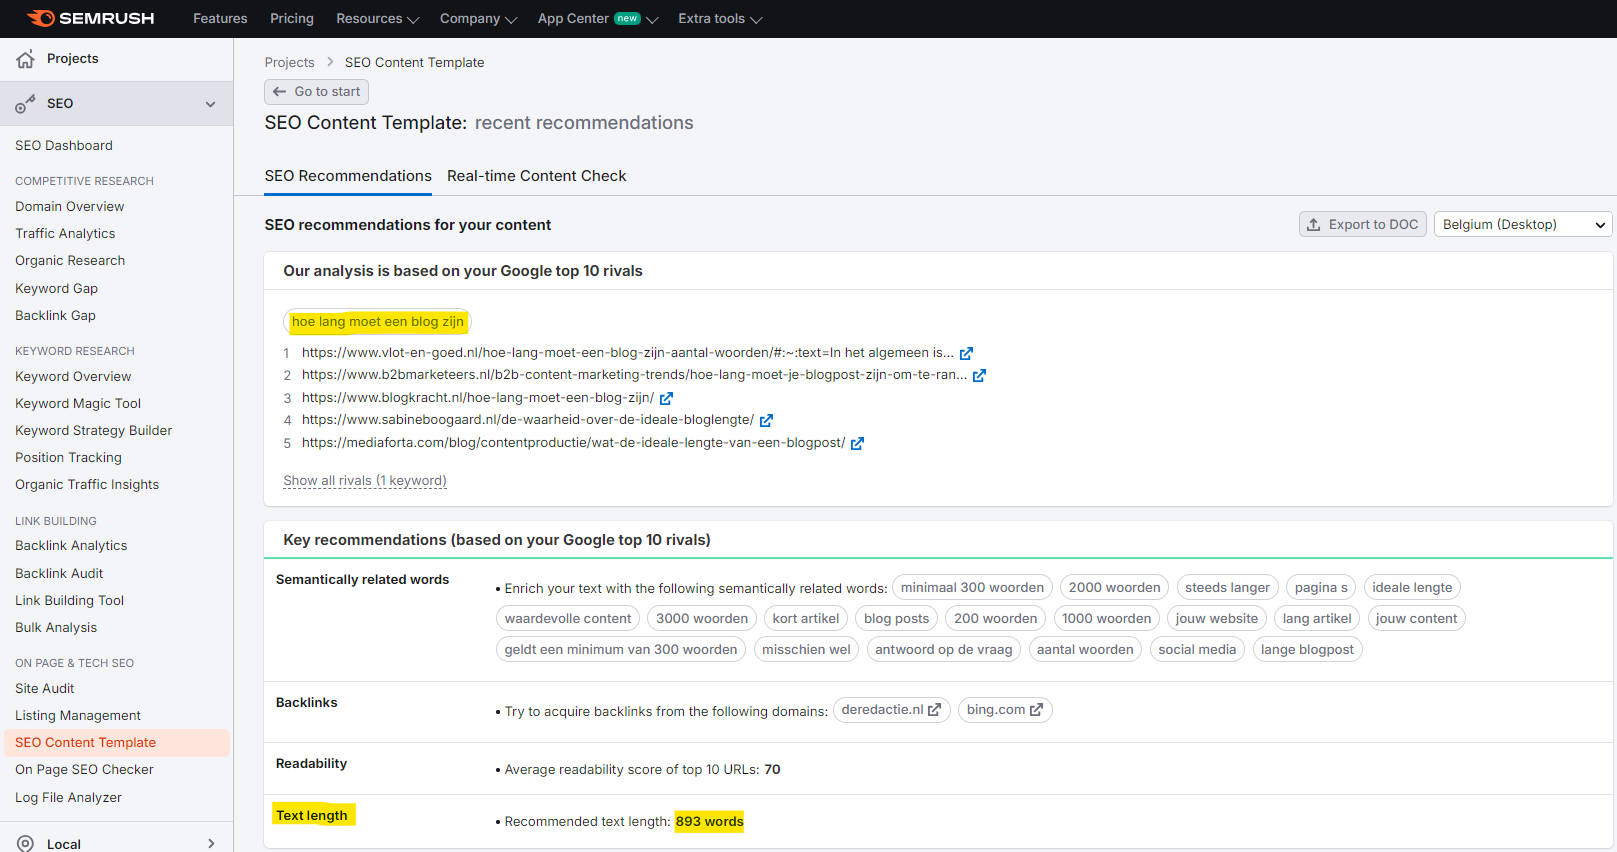The height and width of the screenshot is (852, 1617).
Task: Click the SEO key icon in sidebar
Action: pos(26,104)
